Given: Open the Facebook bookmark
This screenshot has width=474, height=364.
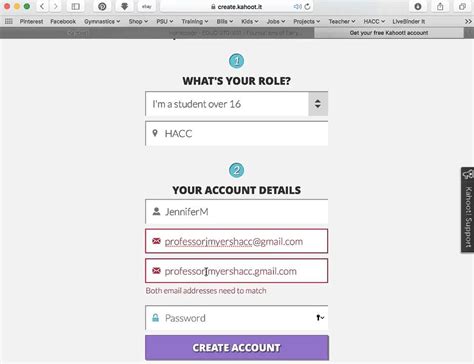Looking at the screenshot, I should (x=63, y=21).
